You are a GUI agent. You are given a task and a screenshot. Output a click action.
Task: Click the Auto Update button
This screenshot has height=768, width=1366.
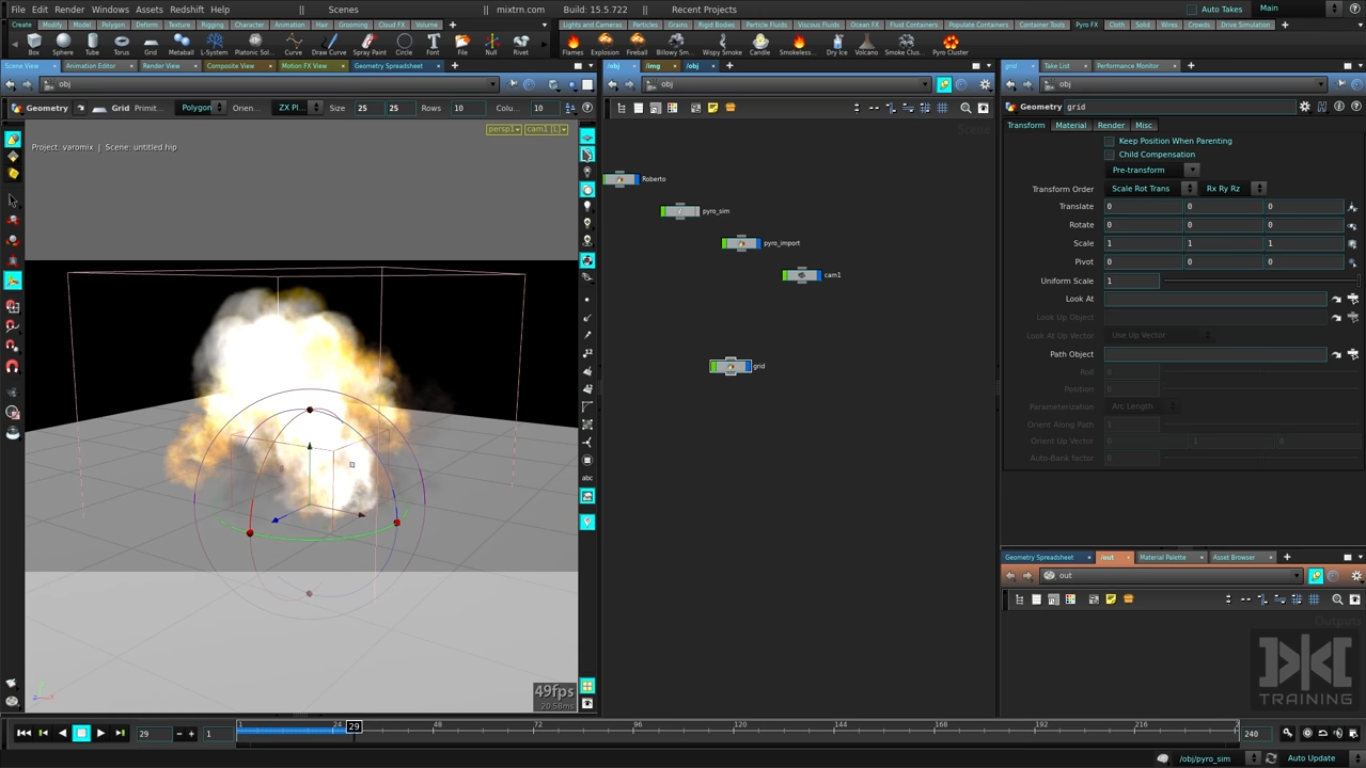[1311, 758]
